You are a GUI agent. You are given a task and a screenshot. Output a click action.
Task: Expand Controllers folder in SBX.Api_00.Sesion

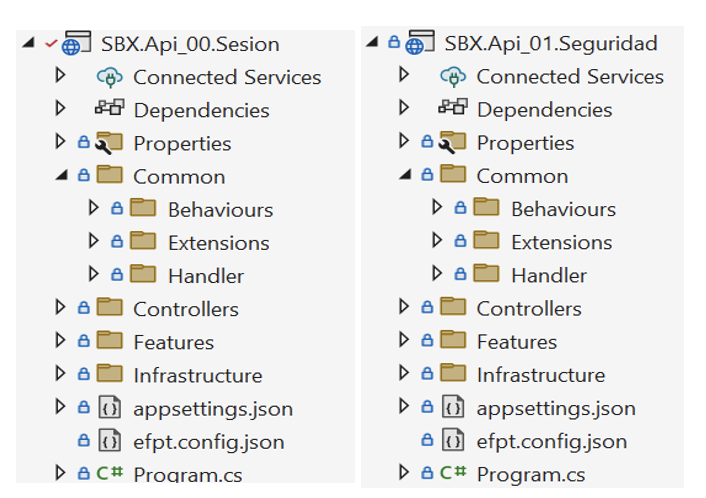coord(60,307)
